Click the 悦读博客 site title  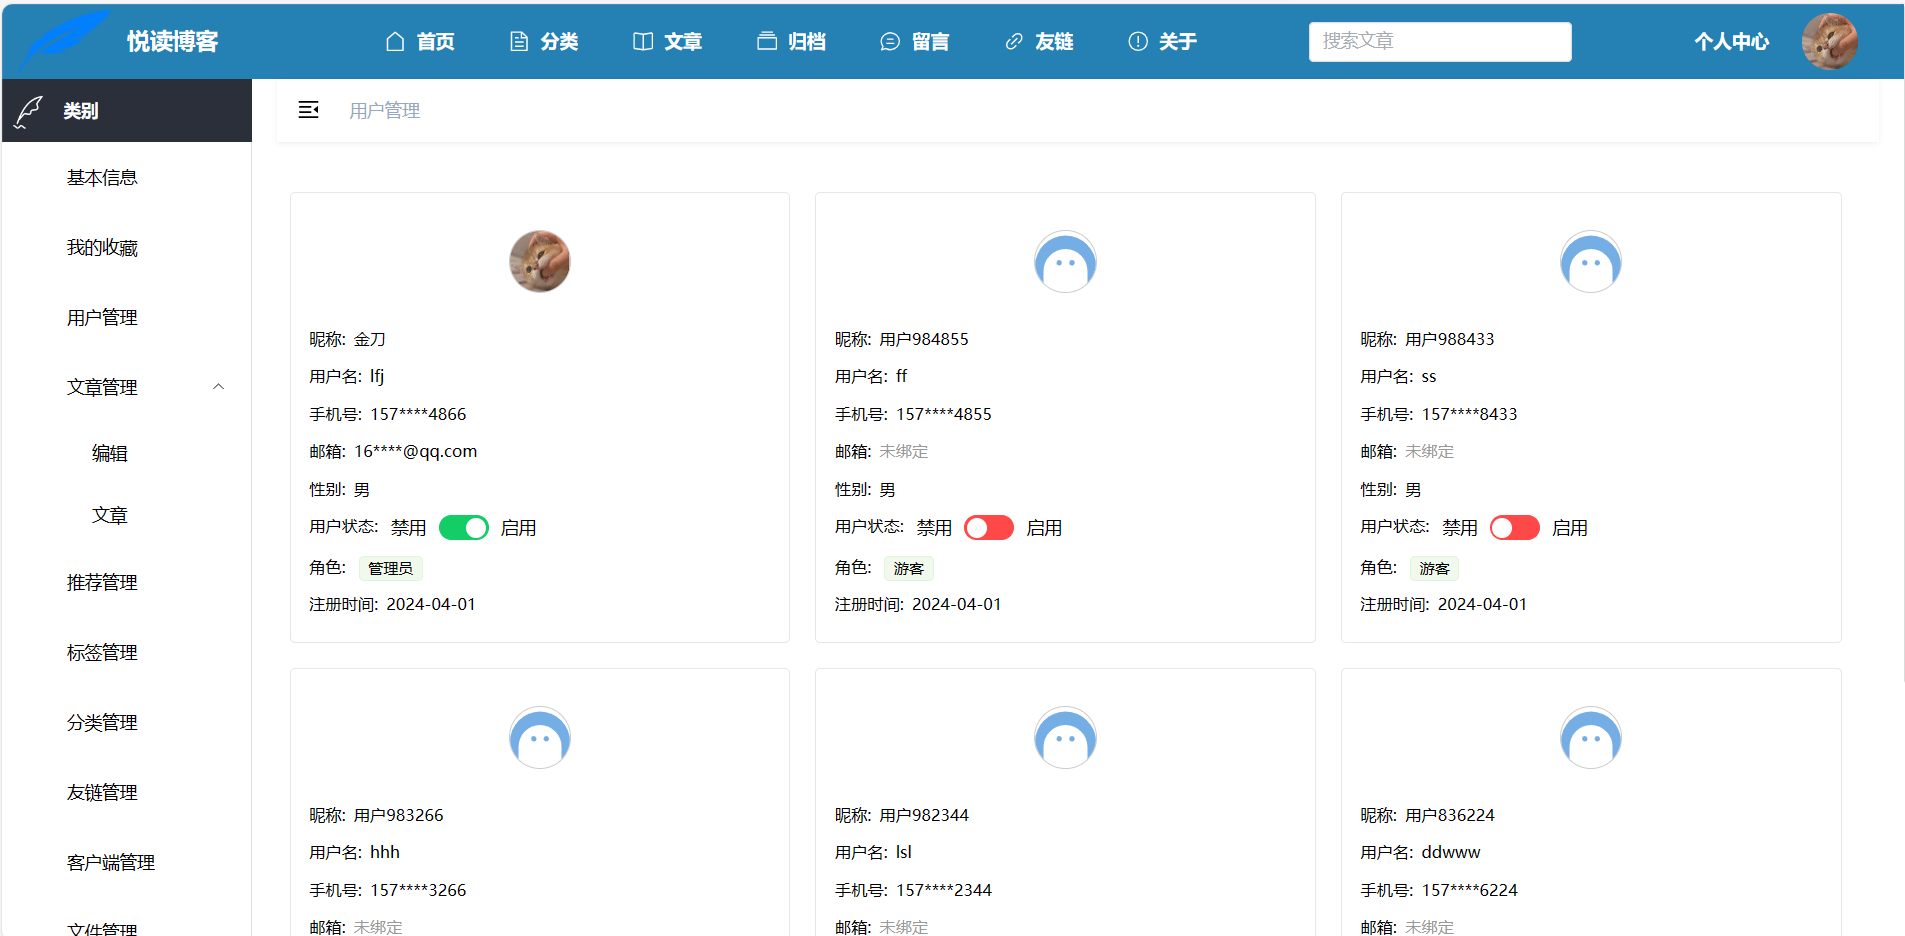tap(172, 41)
